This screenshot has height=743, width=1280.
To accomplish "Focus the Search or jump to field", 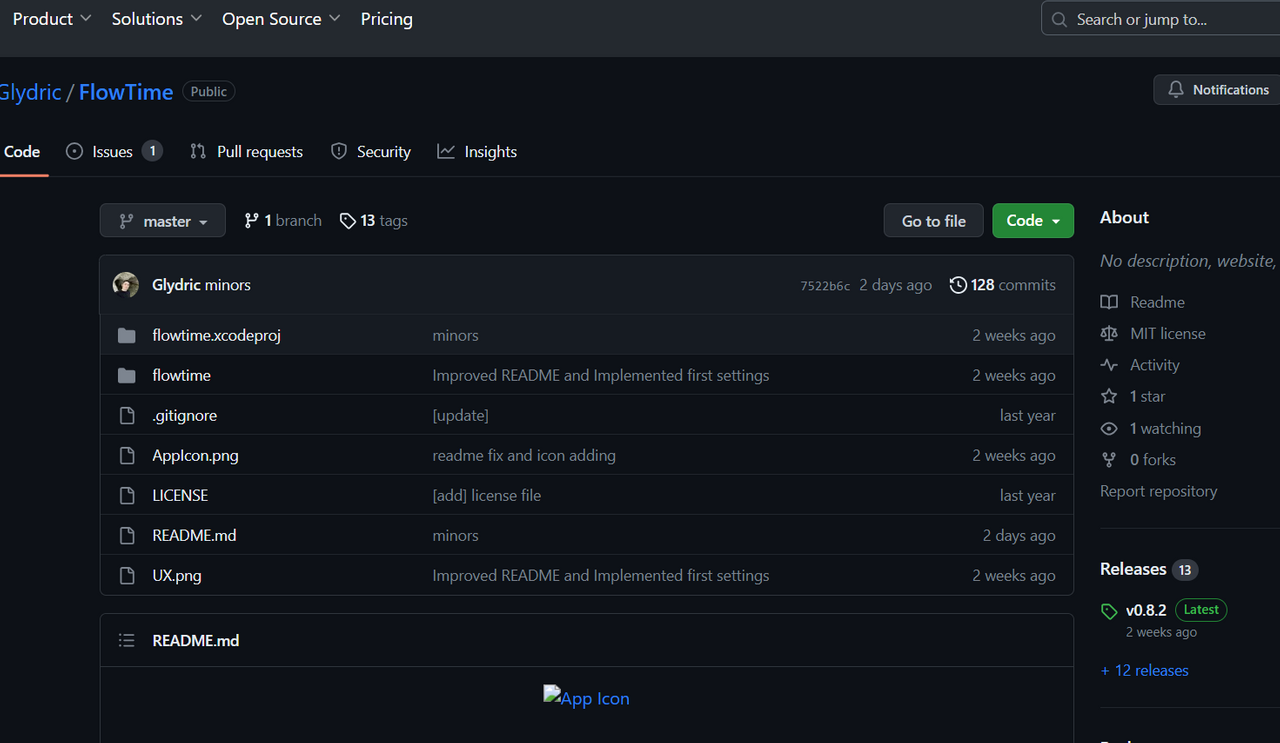I will (x=1160, y=19).
